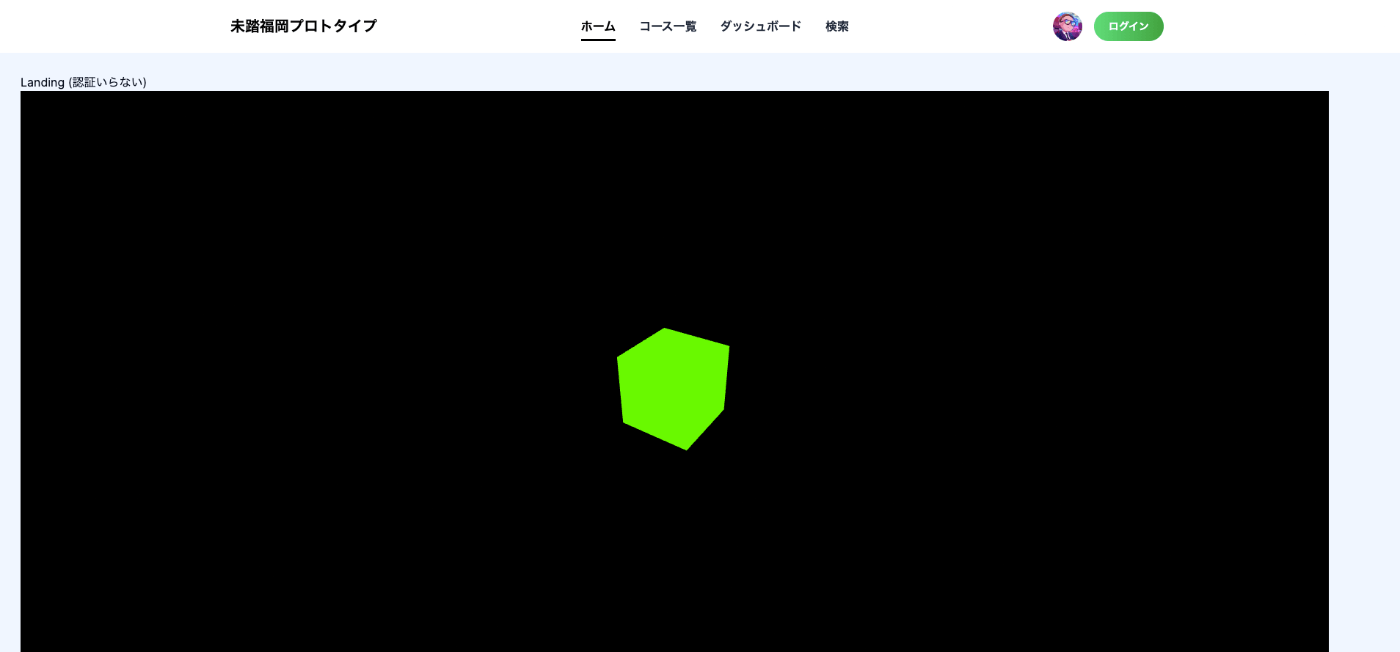
Task: Click the Landing (認証いらない) label text
Action: point(84,82)
